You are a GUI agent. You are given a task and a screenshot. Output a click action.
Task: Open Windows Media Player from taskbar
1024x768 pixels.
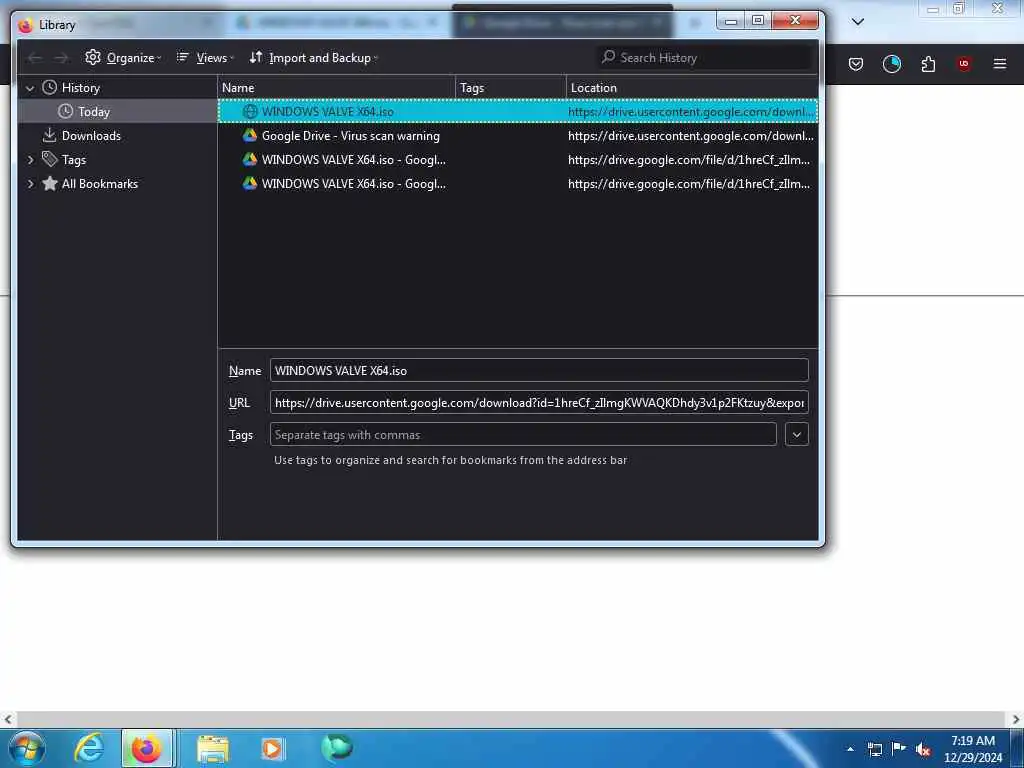click(x=272, y=749)
